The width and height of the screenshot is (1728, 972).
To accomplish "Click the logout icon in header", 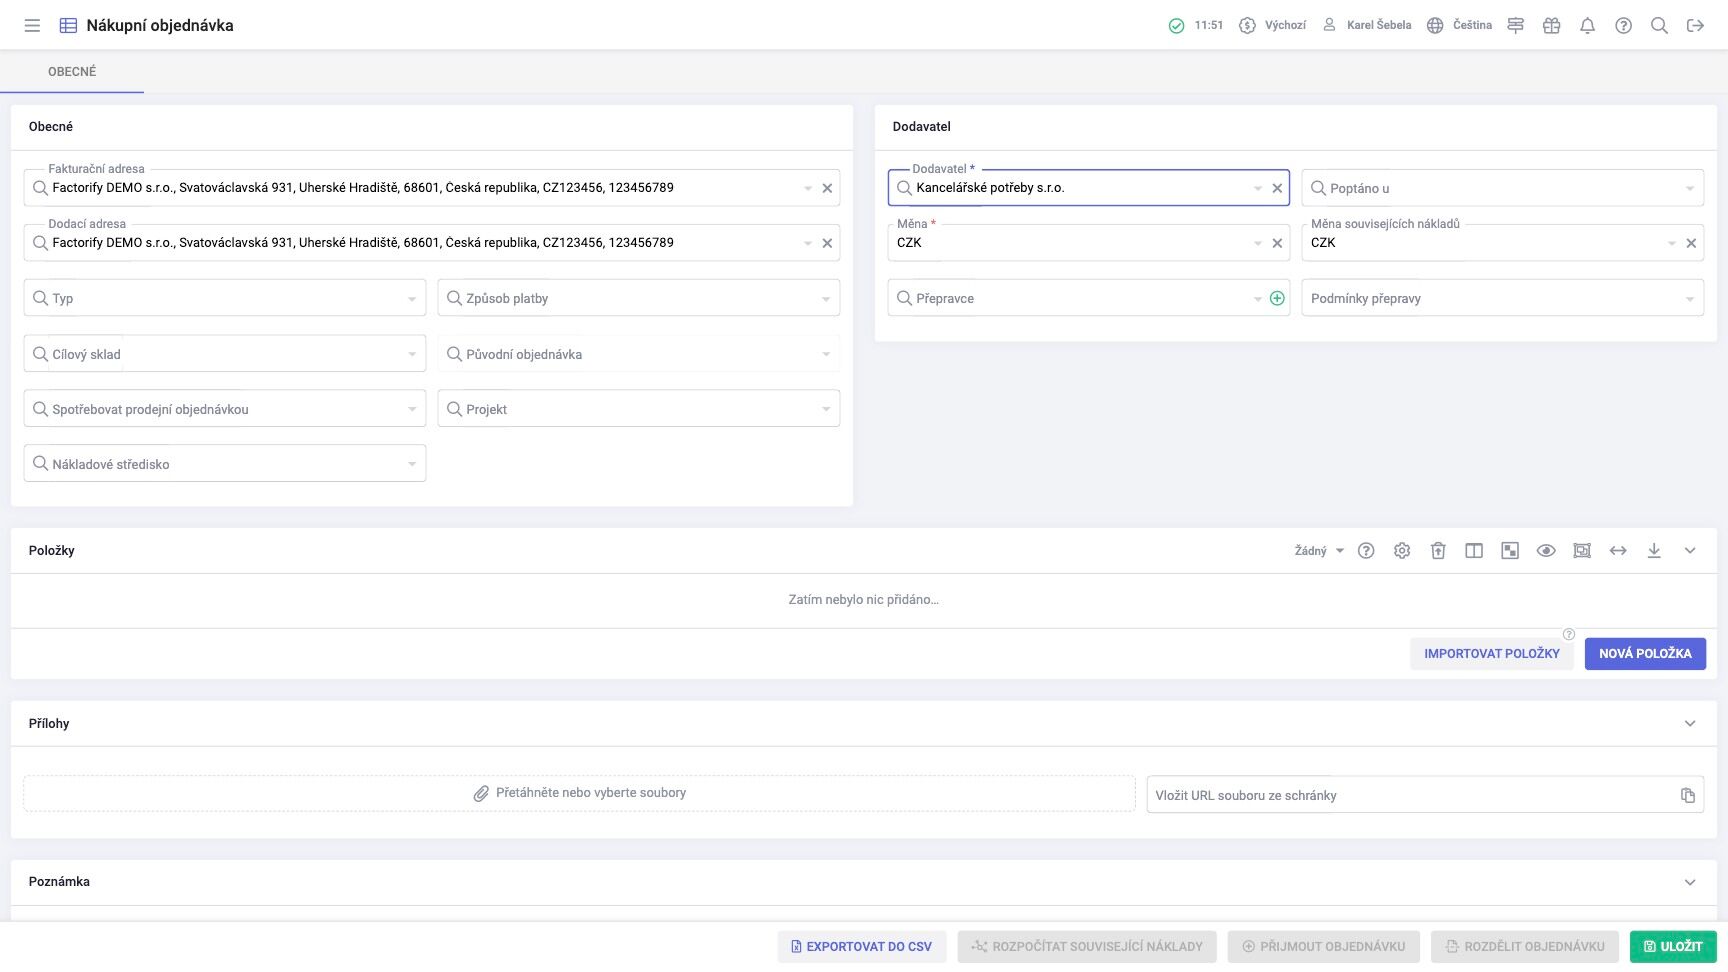I will coord(1695,26).
